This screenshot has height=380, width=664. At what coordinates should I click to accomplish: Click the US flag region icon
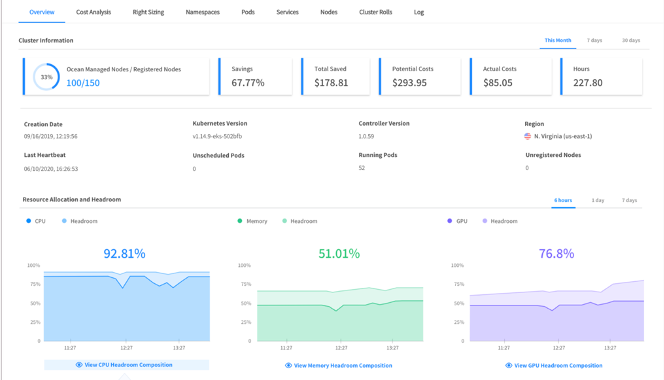click(x=527, y=136)
